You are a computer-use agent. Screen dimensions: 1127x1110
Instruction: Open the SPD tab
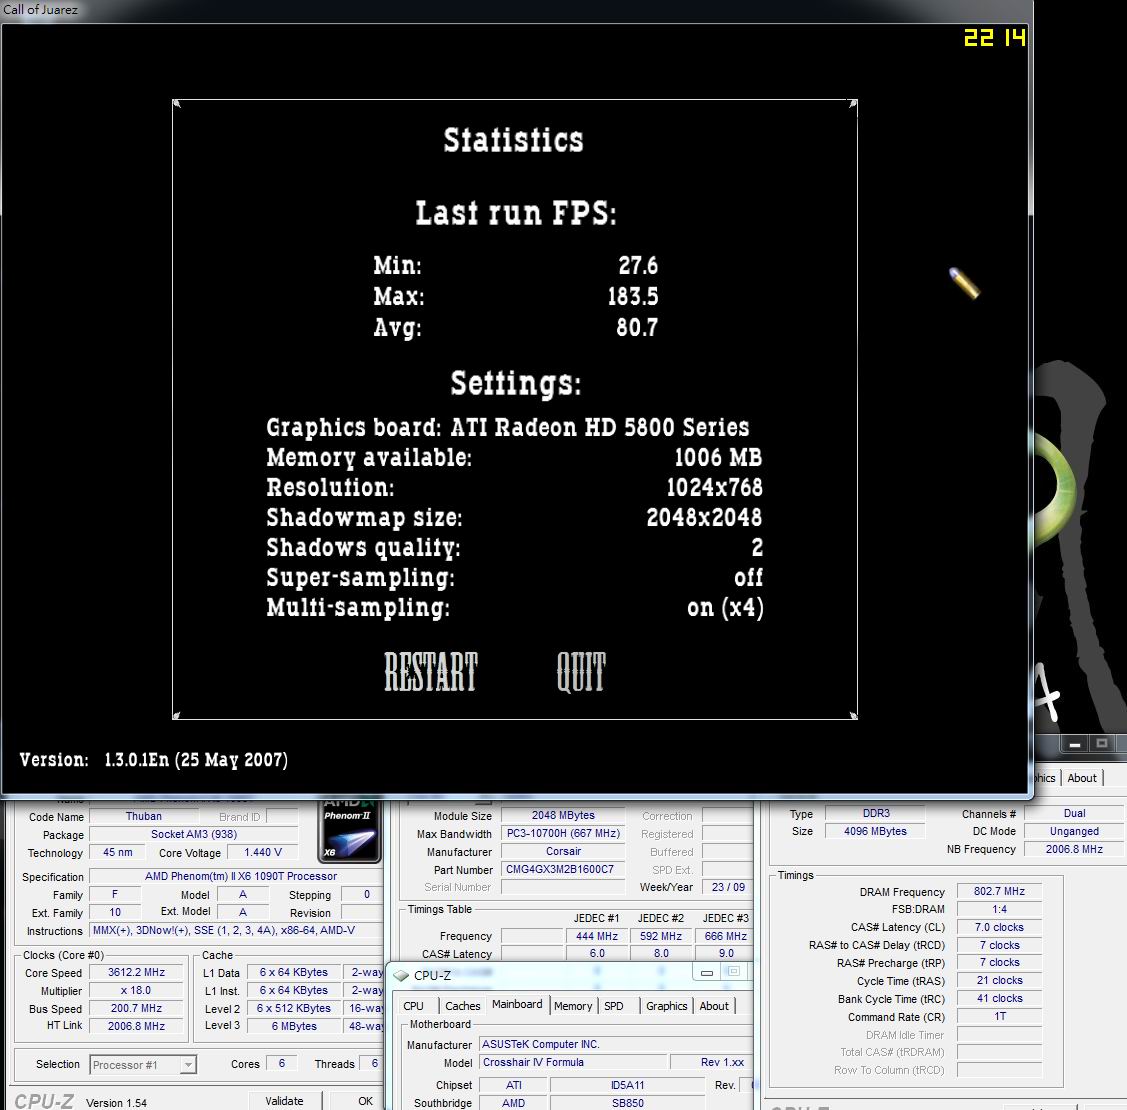tap(614, 1006)
